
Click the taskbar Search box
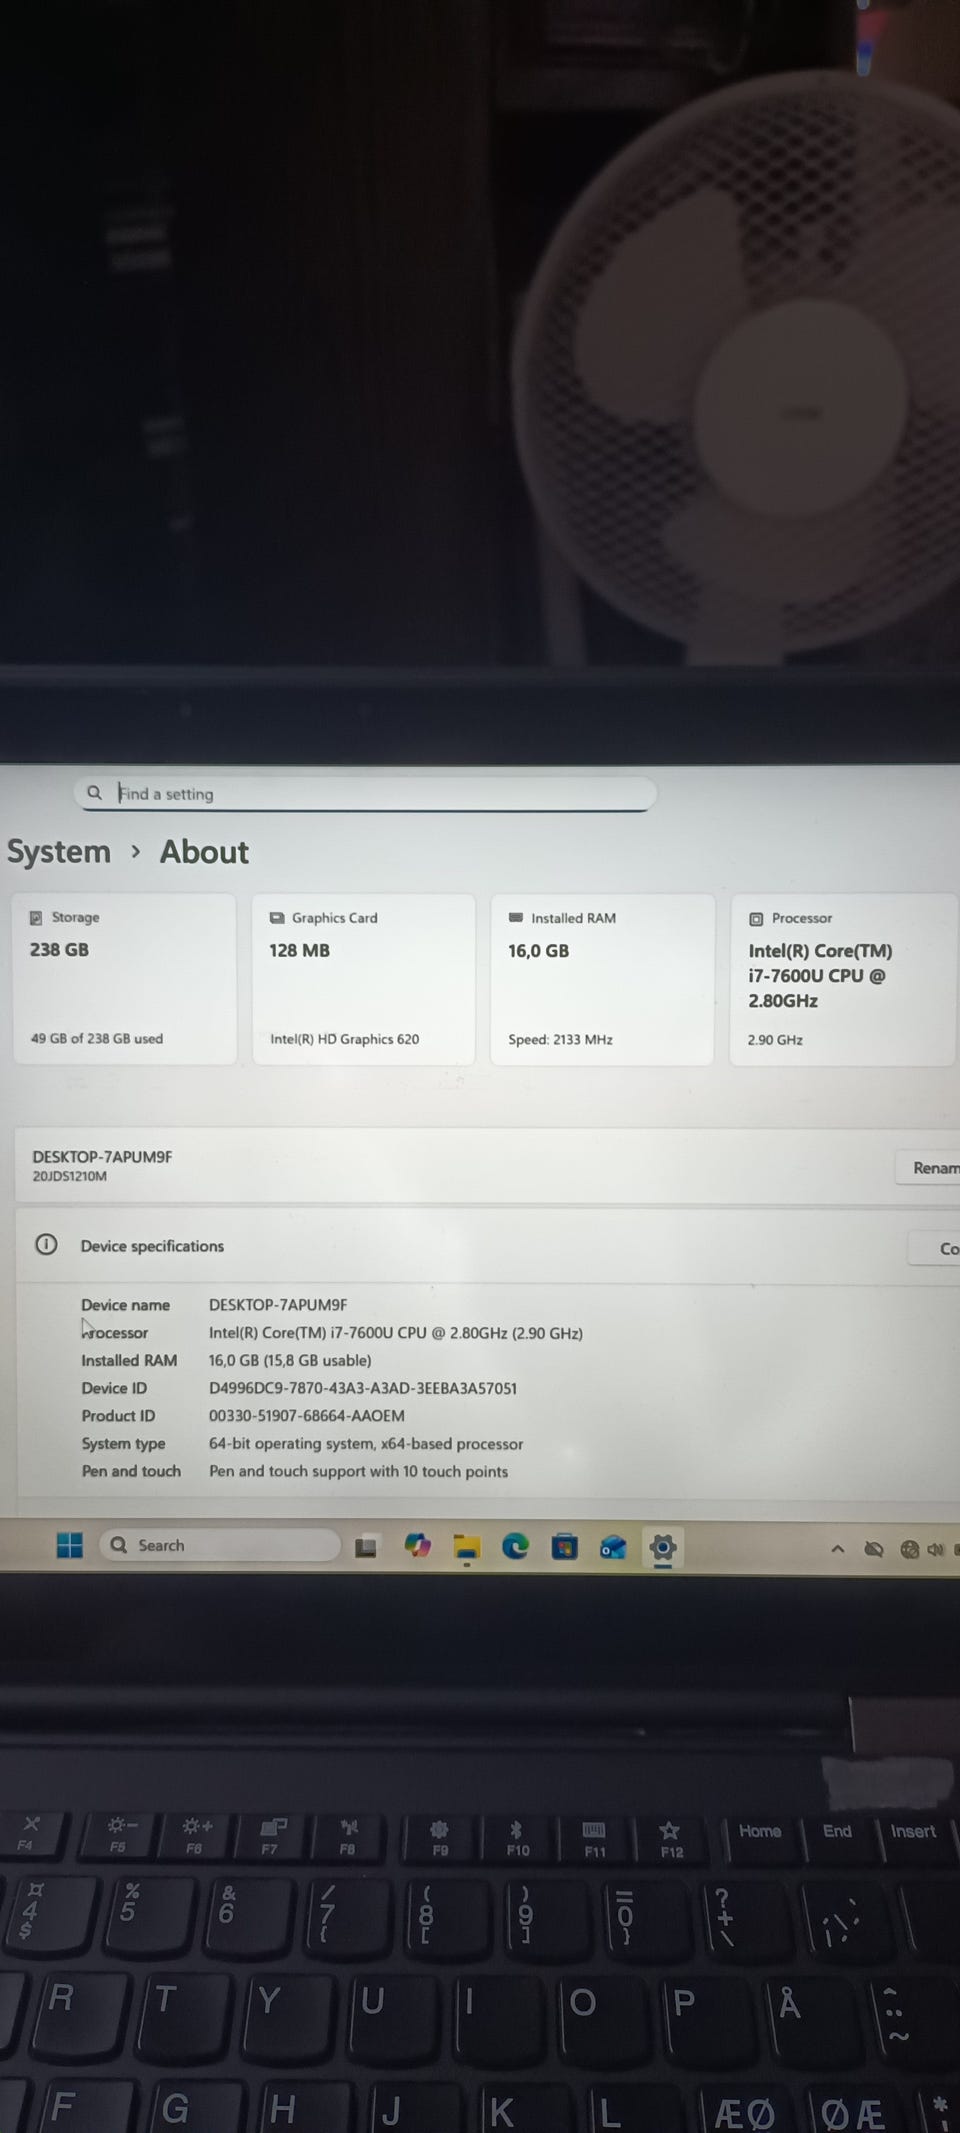coord(219,1545)
